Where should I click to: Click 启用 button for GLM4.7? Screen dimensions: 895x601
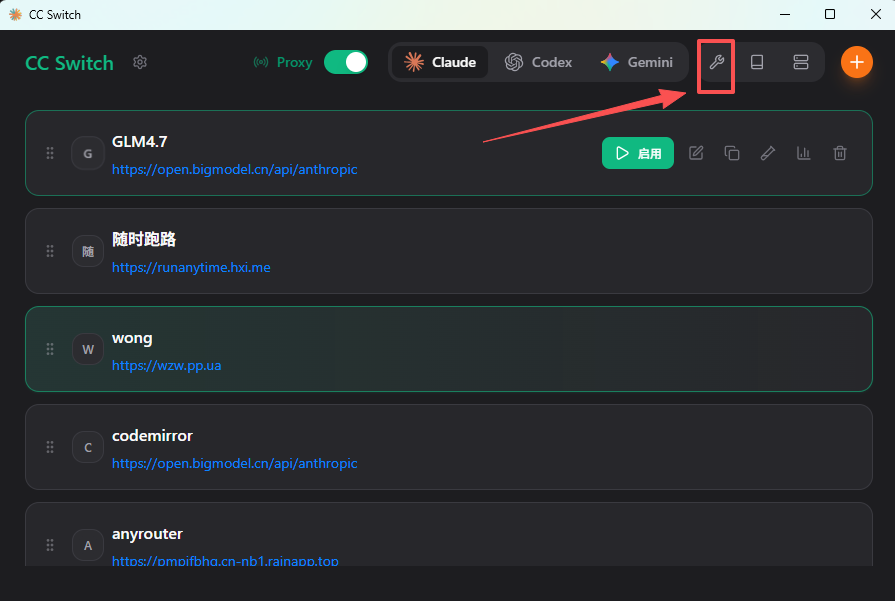pos(638,153)
